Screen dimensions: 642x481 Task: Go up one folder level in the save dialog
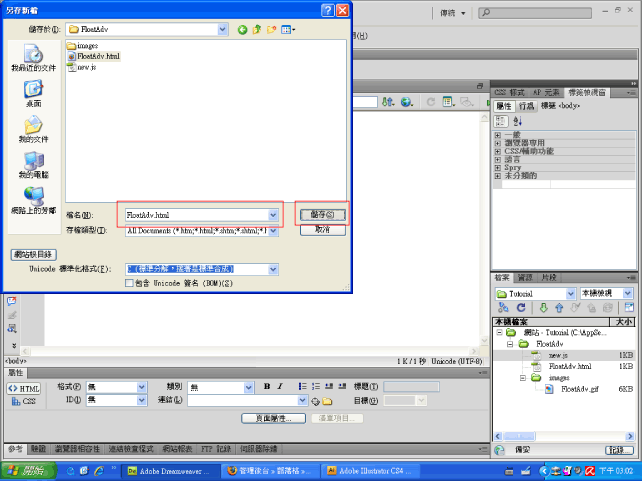pyautogui.click(x=257, y=29)
